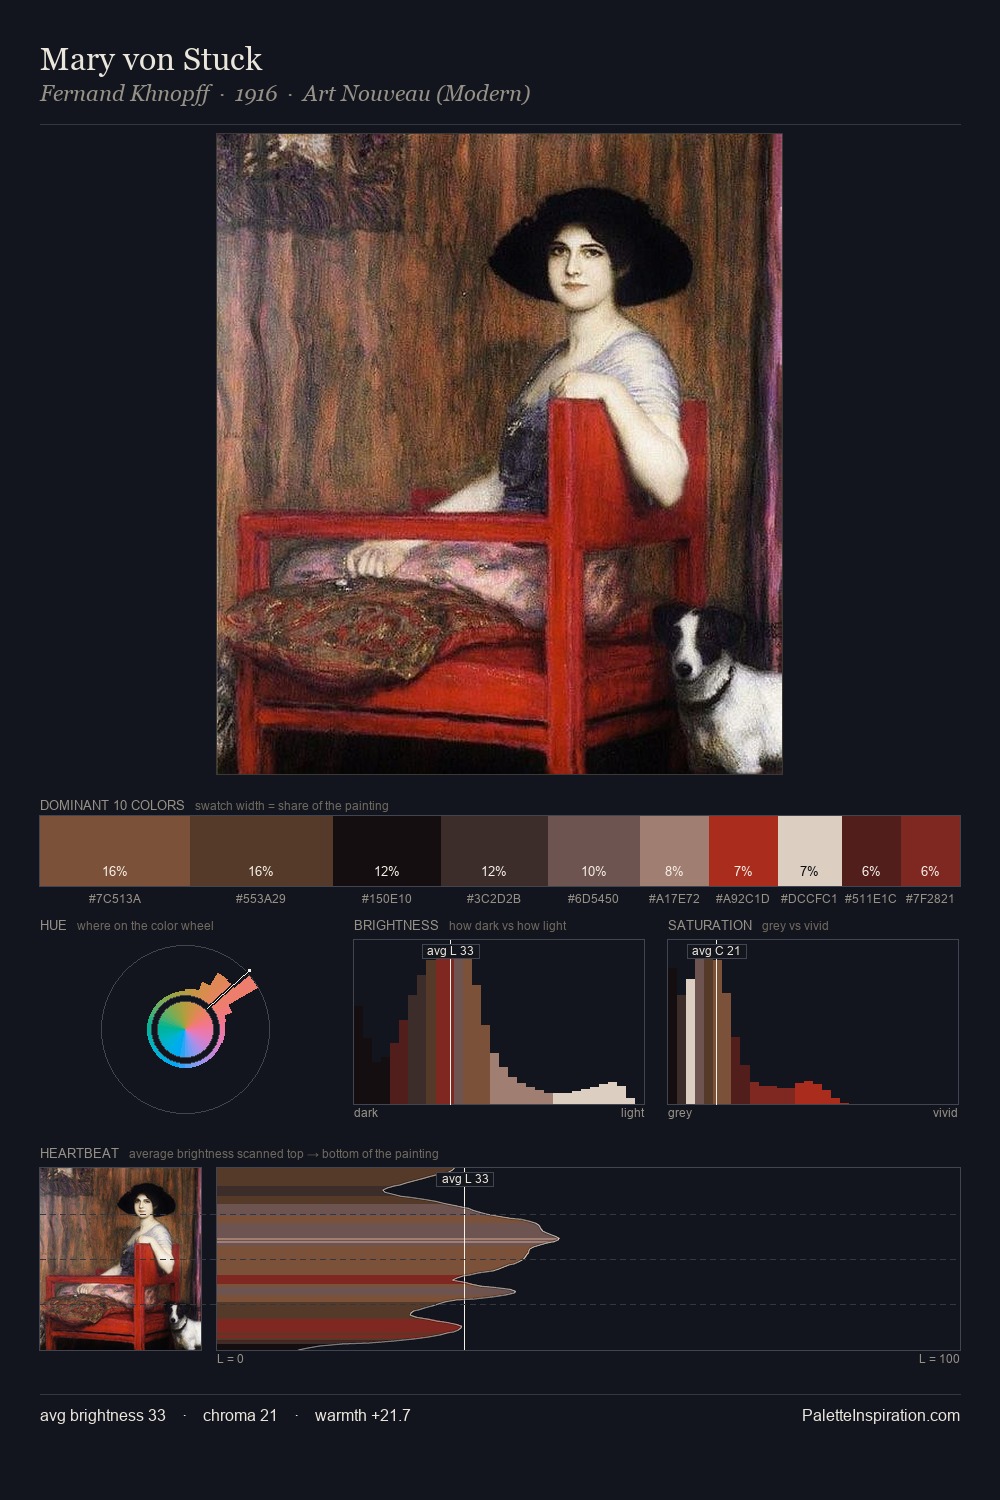Click the 'L = 100' heartbeat axis label
Screen dimensions: 1000x1500
[939, 1358]
